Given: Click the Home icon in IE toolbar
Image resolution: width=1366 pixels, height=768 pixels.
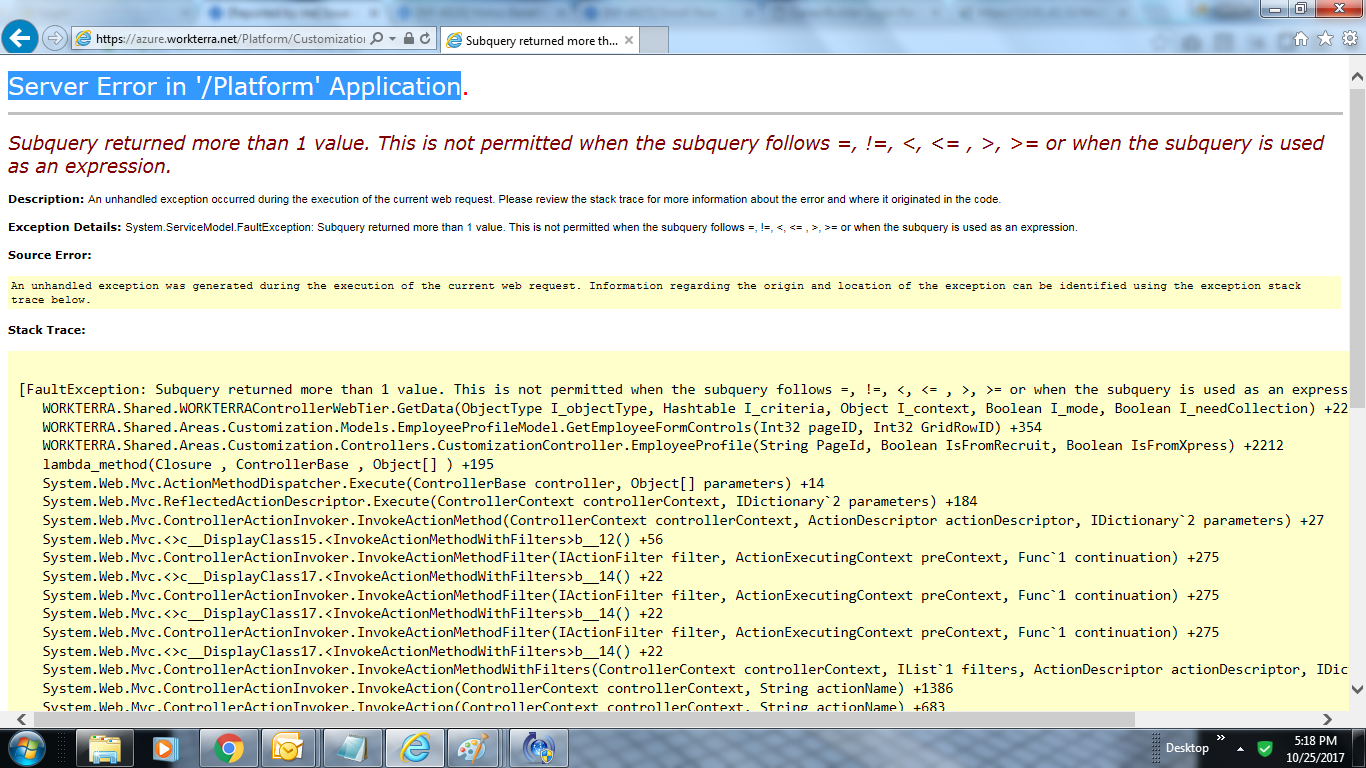Looking at the screenshot, I should (x=1301, y=39).
